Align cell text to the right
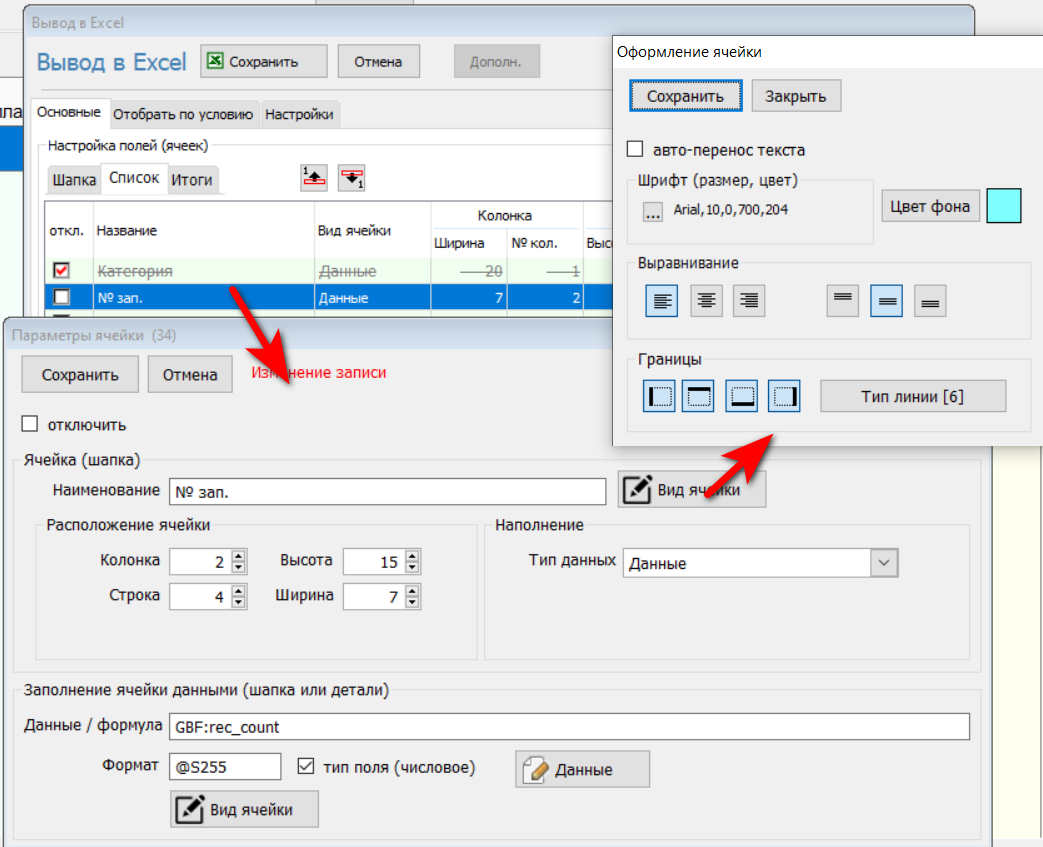Image resolution: width=1043 pixels, height=847 pixels. [748, 300]
